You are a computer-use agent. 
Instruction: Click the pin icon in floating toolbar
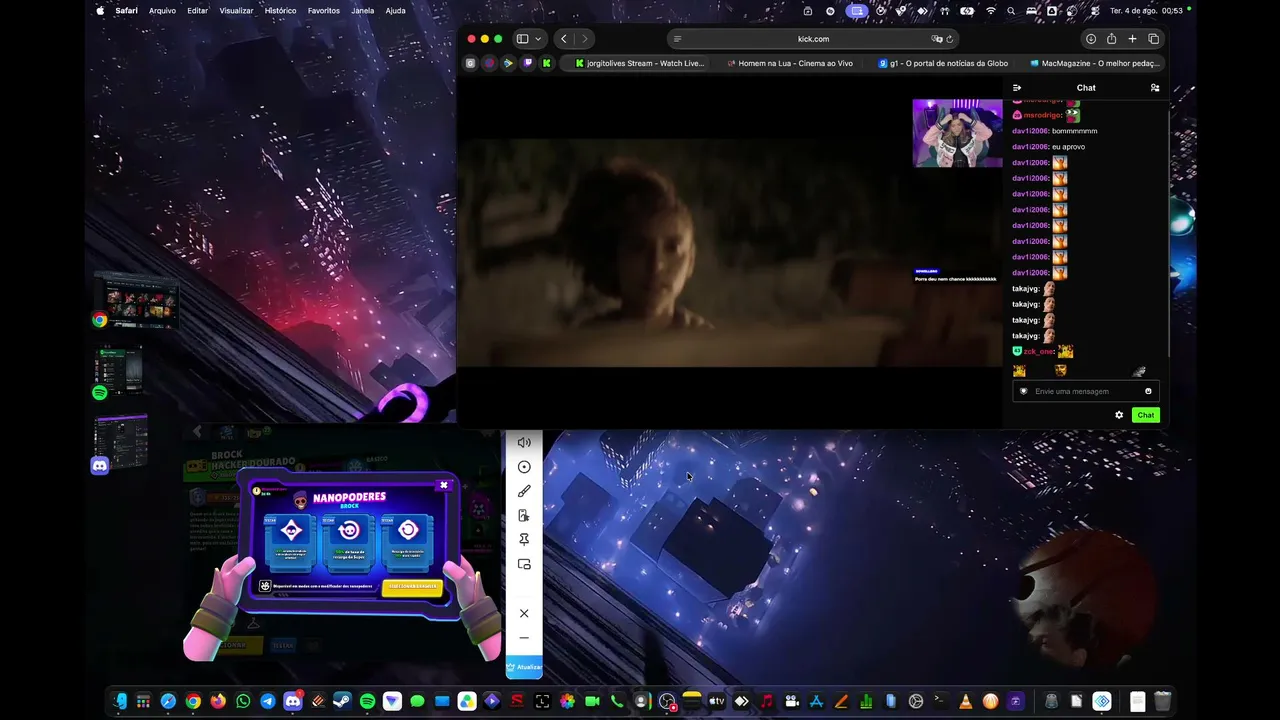(x=524, y=540)
